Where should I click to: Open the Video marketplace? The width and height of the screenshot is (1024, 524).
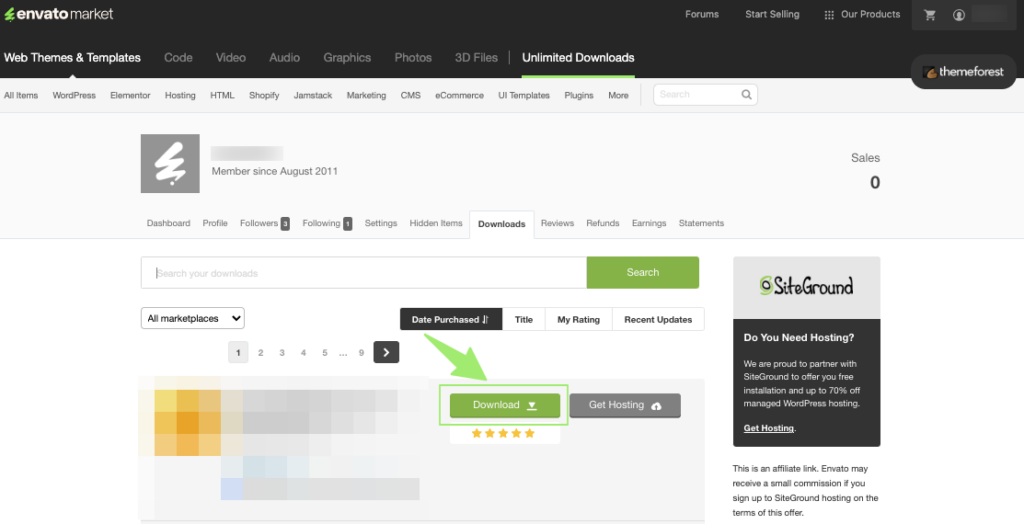tap(231, 57)
